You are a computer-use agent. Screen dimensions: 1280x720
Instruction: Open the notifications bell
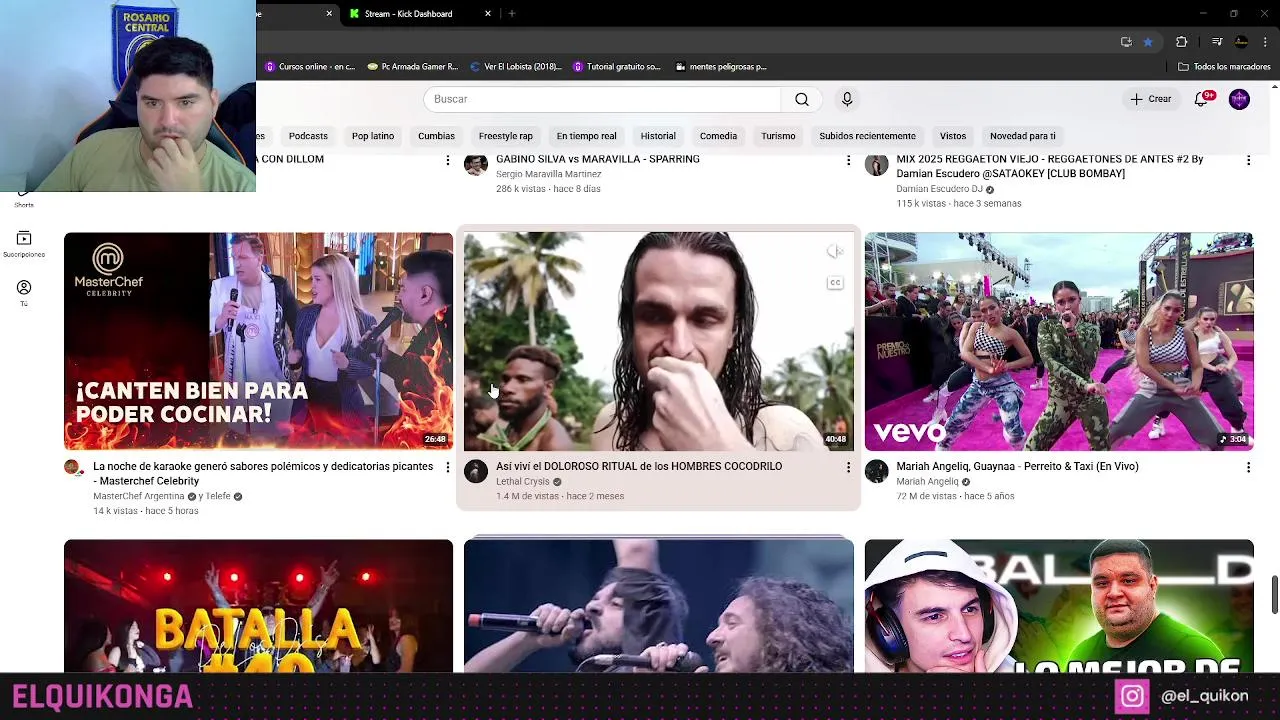point(1201,99)
